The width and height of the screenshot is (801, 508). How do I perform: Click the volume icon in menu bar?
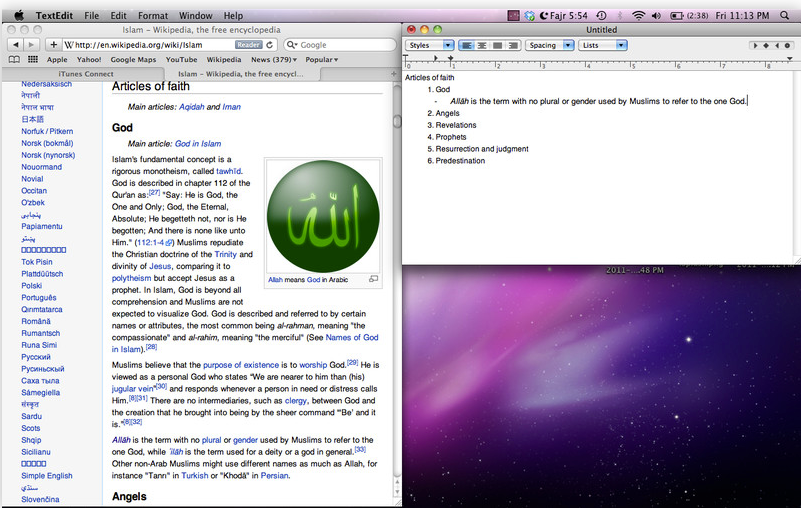656,15
